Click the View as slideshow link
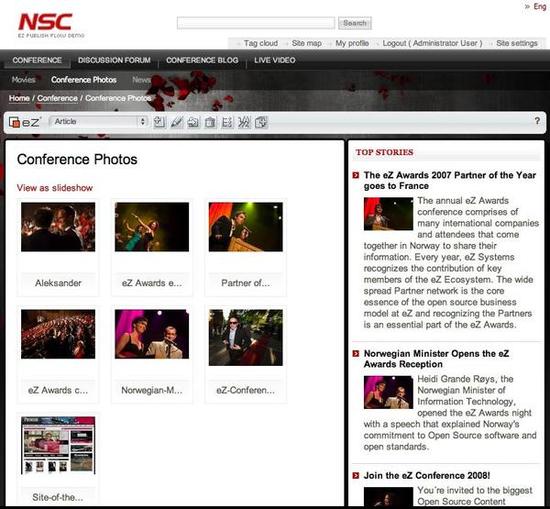 (x=55, y=188)
